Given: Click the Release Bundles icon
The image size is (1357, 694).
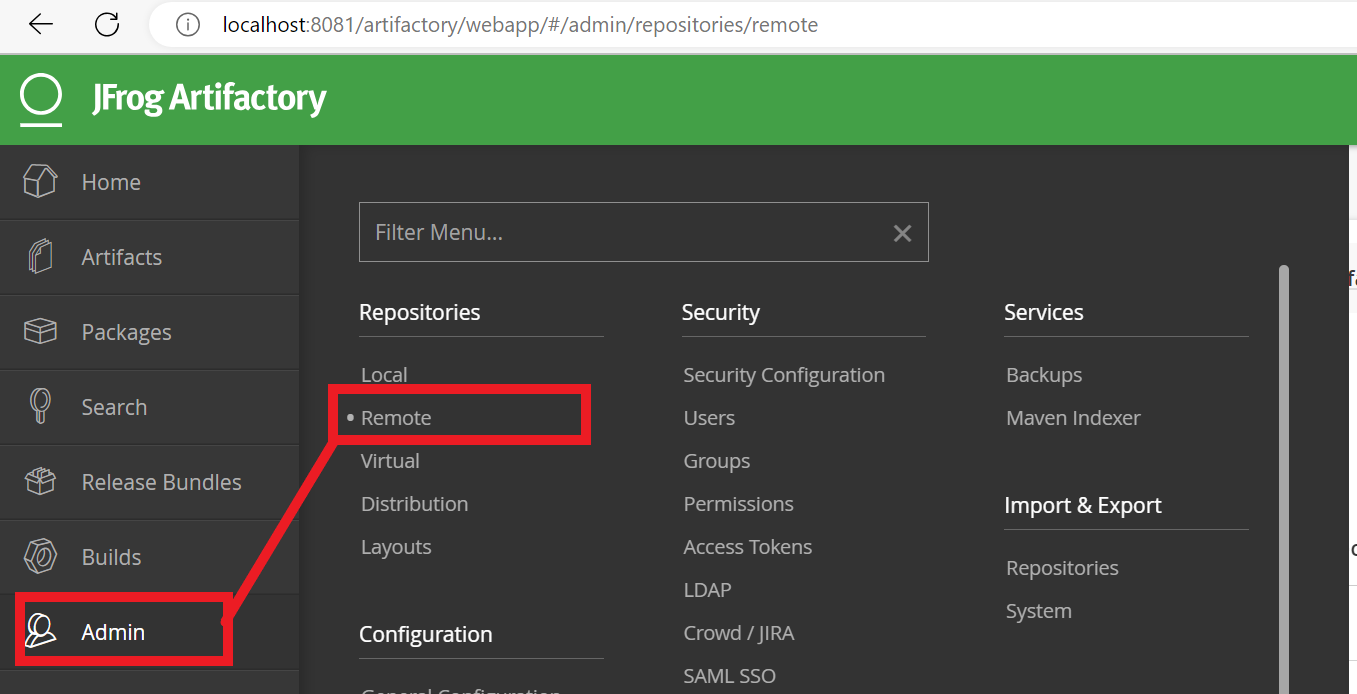Looking at the screenshot, I should [x=40, y=482].
